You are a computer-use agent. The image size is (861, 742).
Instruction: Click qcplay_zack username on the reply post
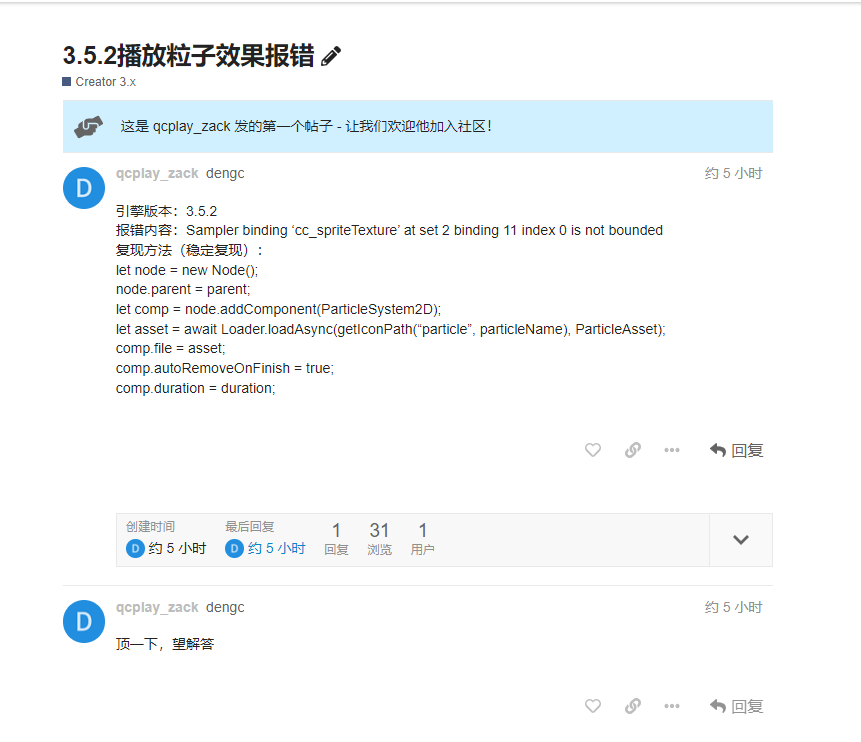[157, 607]
